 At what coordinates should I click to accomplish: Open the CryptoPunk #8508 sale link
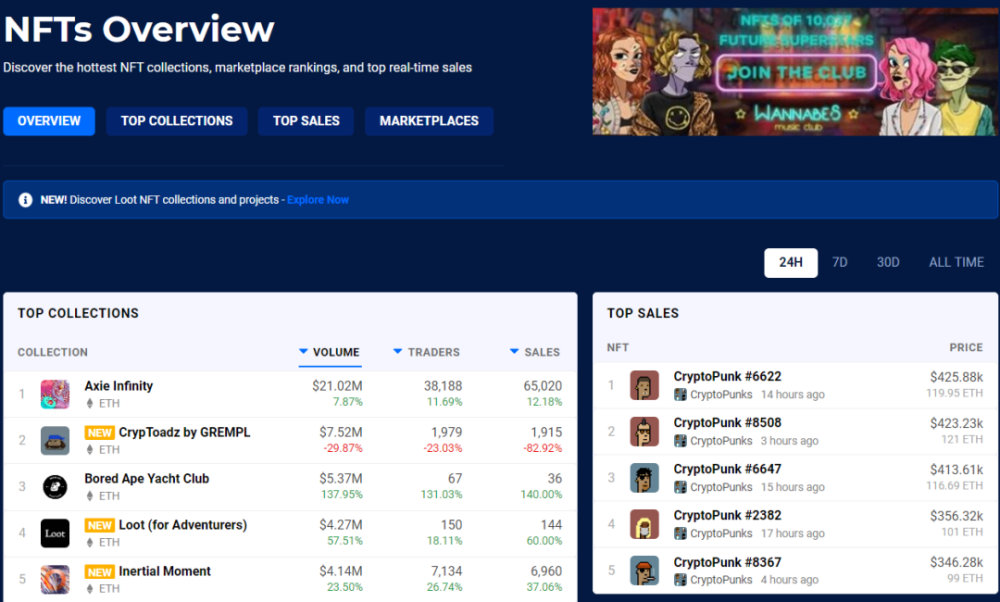pos(727,423)
